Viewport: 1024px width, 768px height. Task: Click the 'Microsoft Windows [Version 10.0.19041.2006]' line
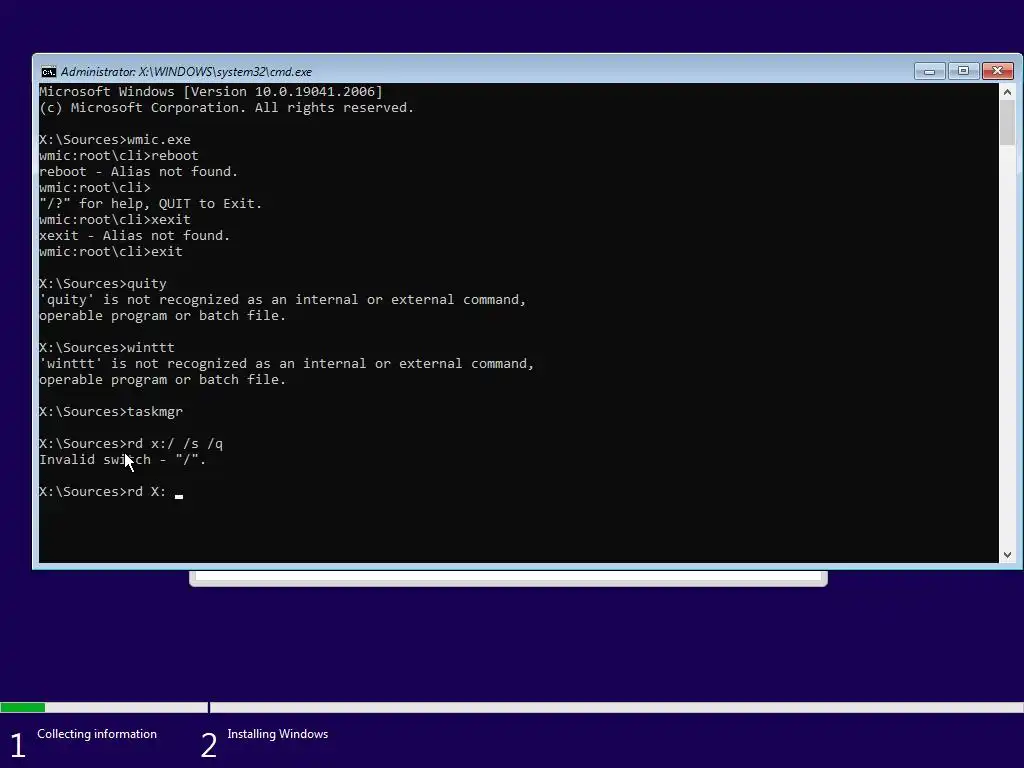click(211, 91)
